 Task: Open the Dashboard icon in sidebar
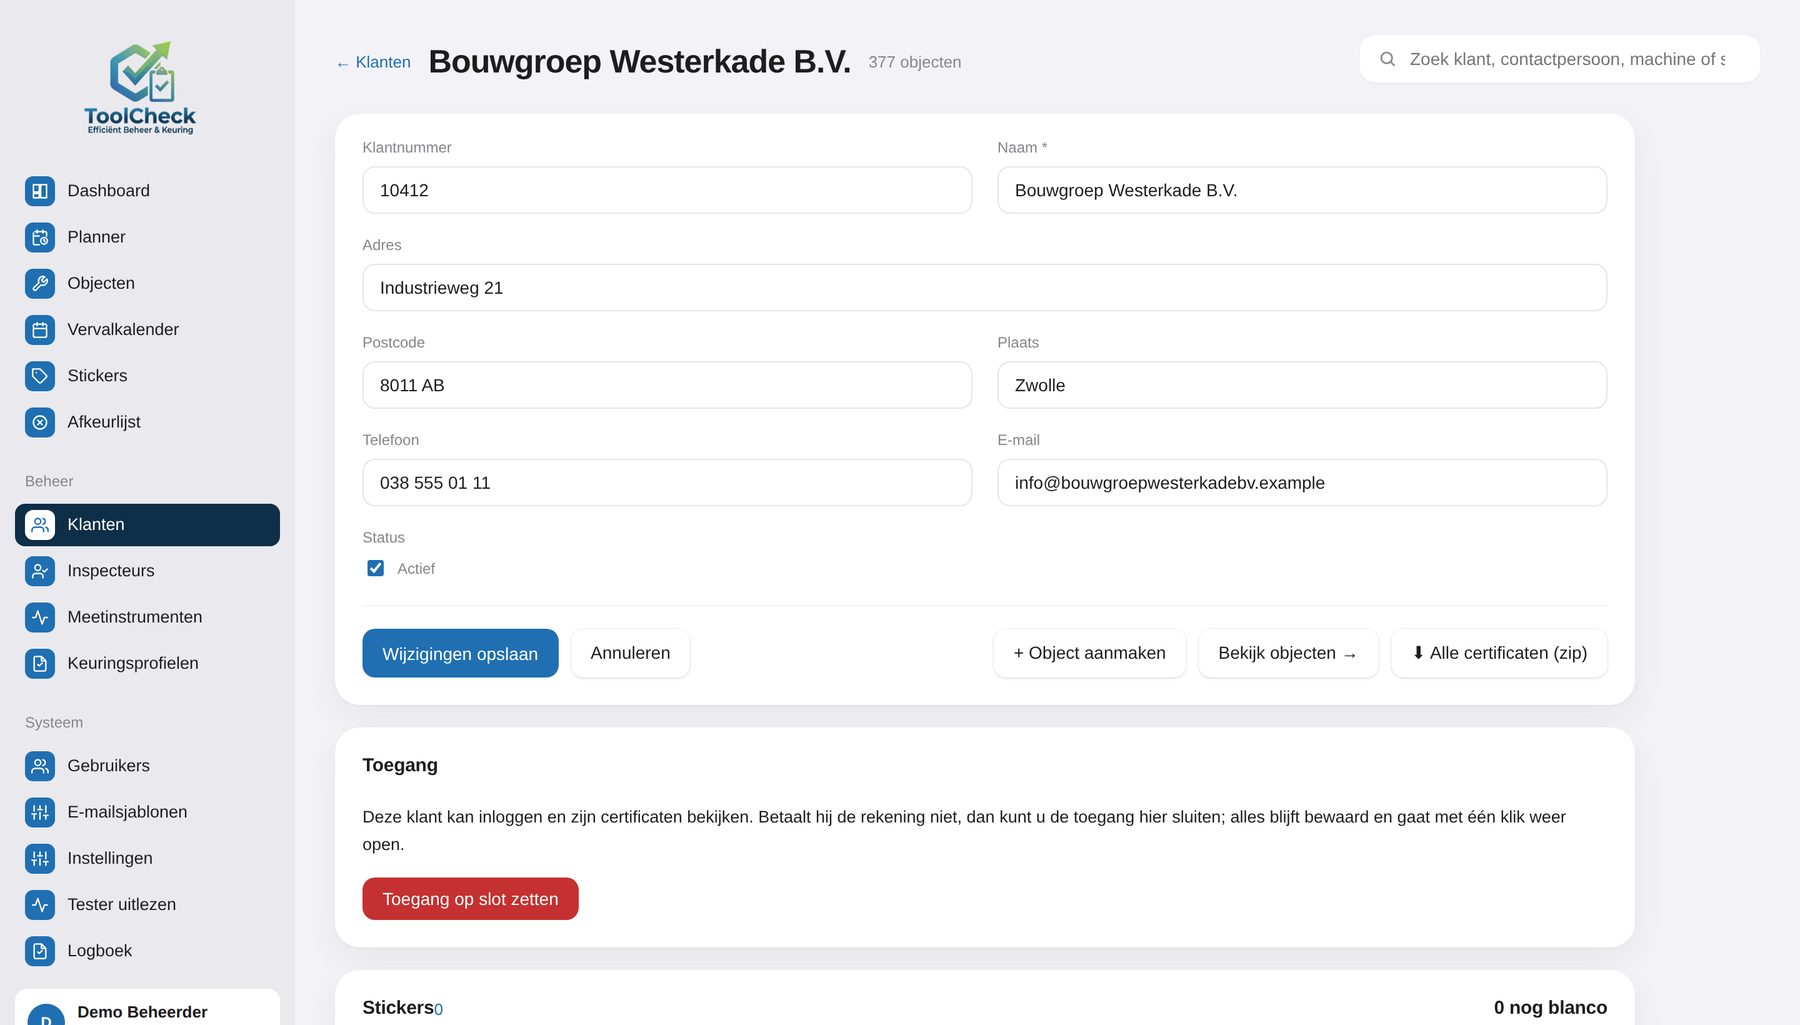[x=40, y=191]
